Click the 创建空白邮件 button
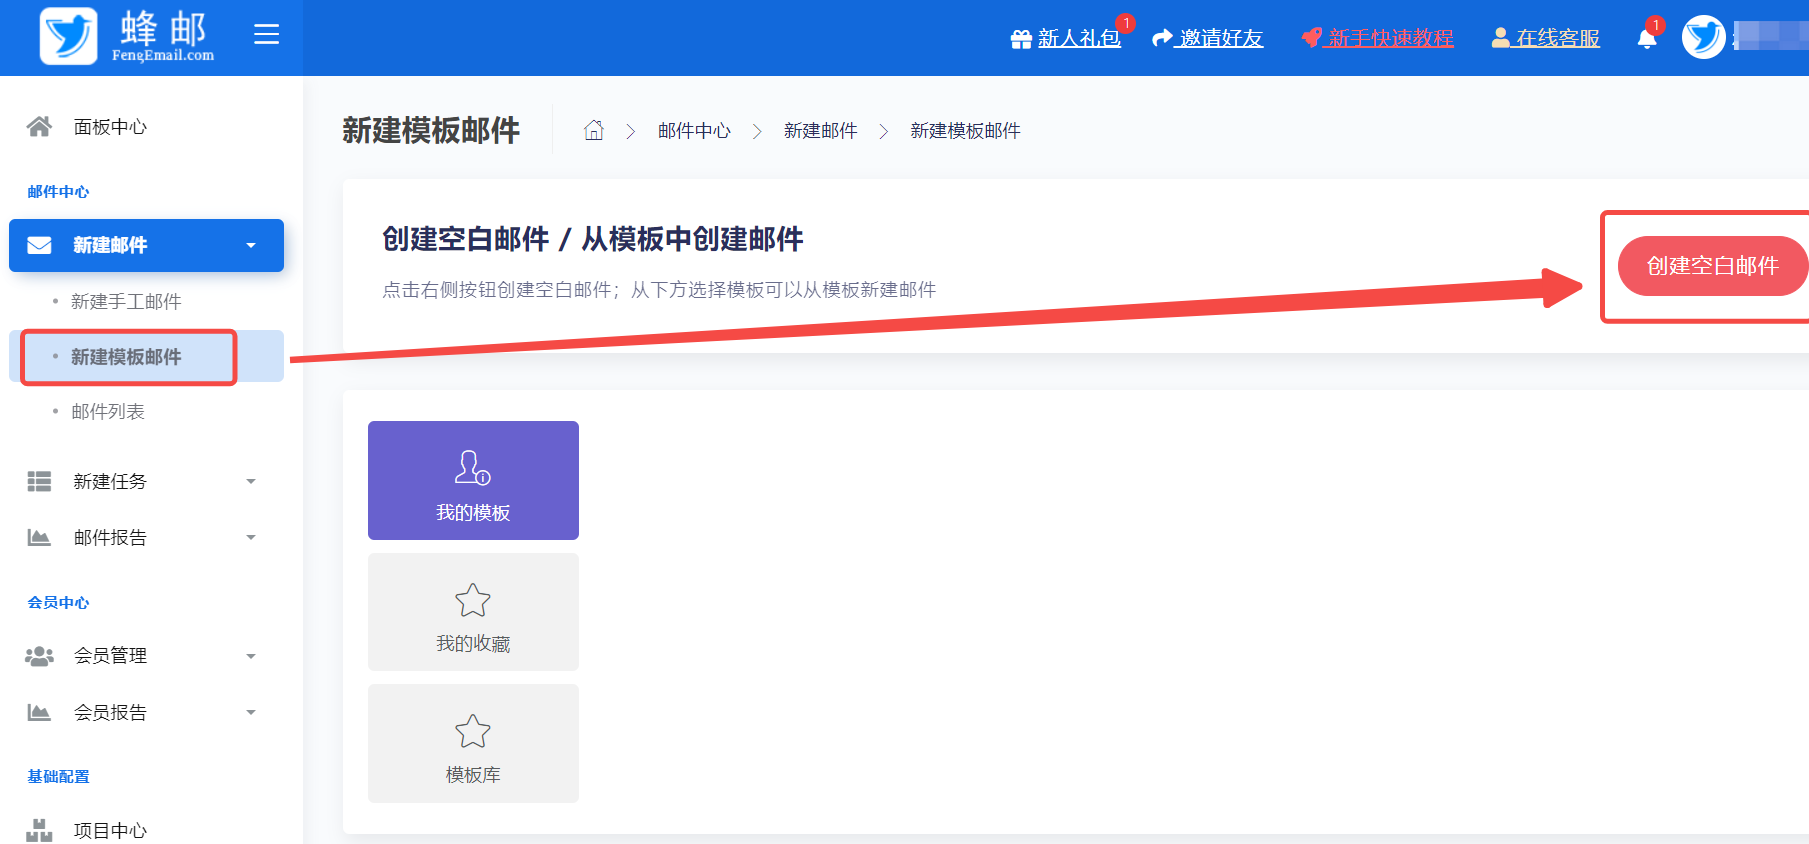 coord(1712,266)
